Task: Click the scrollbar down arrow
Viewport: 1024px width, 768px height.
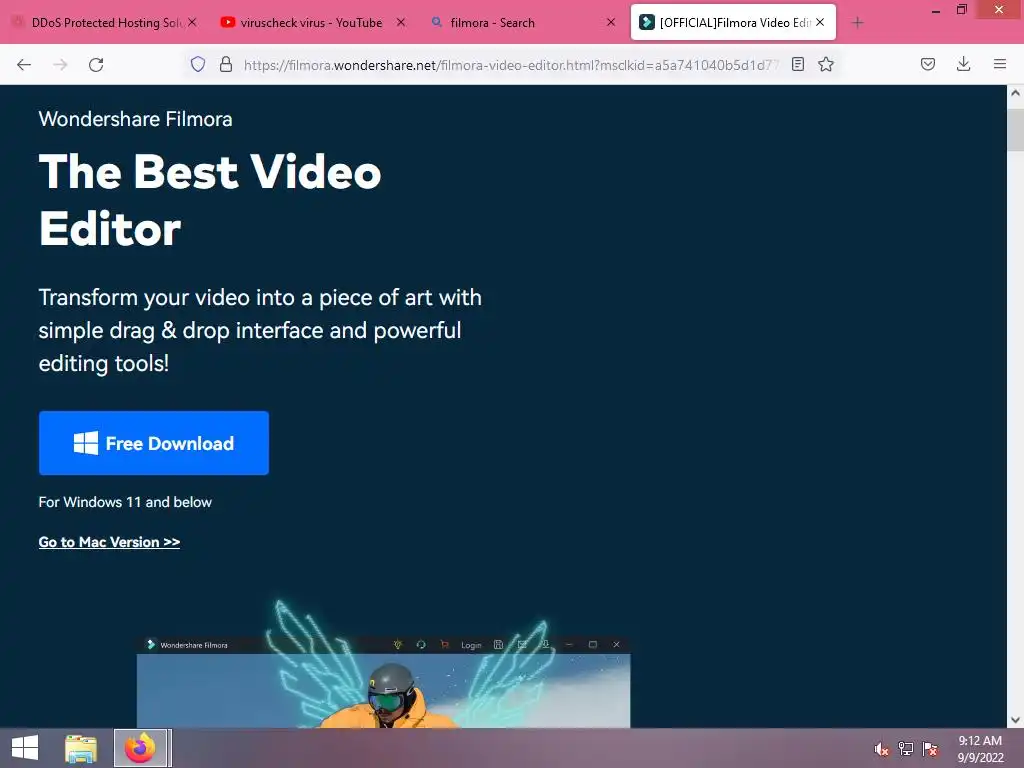Action: click(x=1015, y=720)
